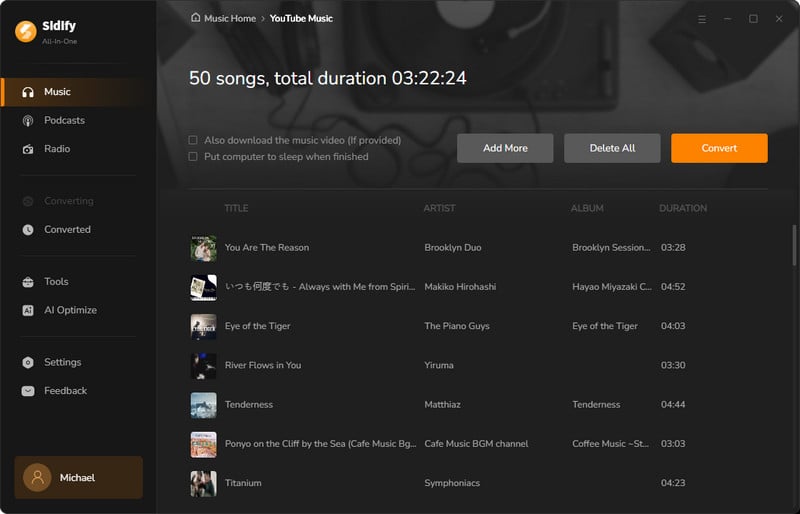Select the 'Eye of the Tiger' song title

pyautogui.click(x=258, y=326)
